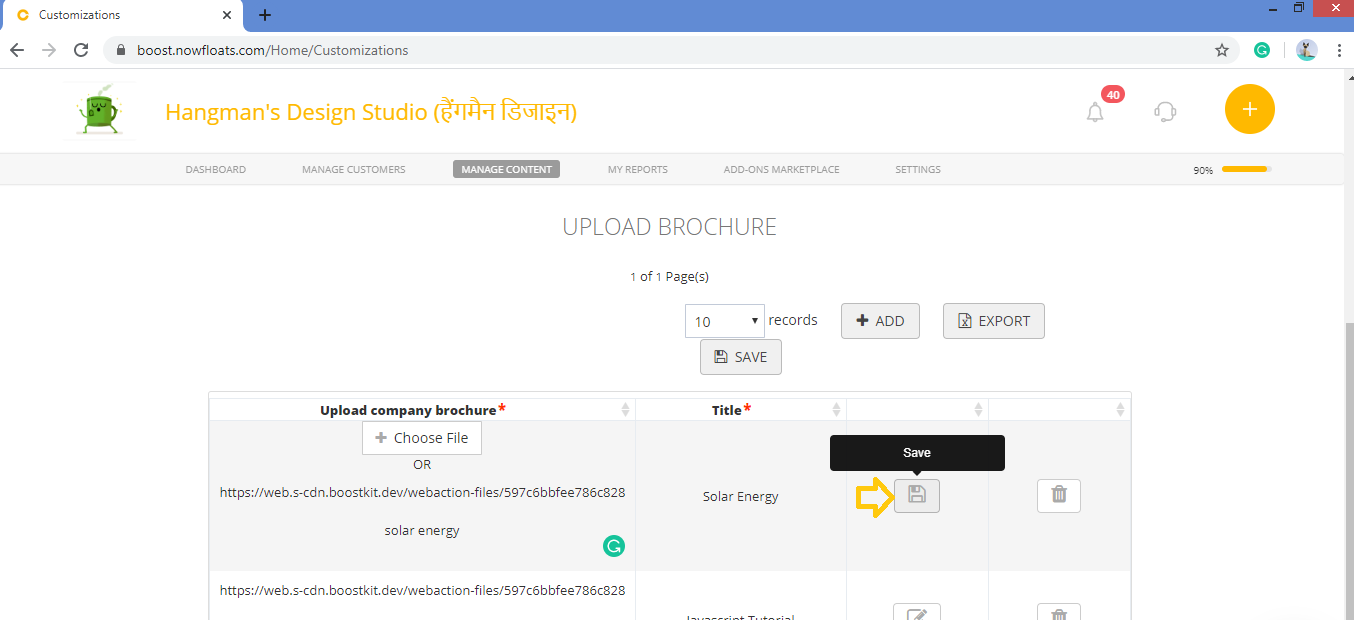Delete the Solar Energy brochure via trash icon
The image size is (1354, 620).
click(x=1059, y=496)
